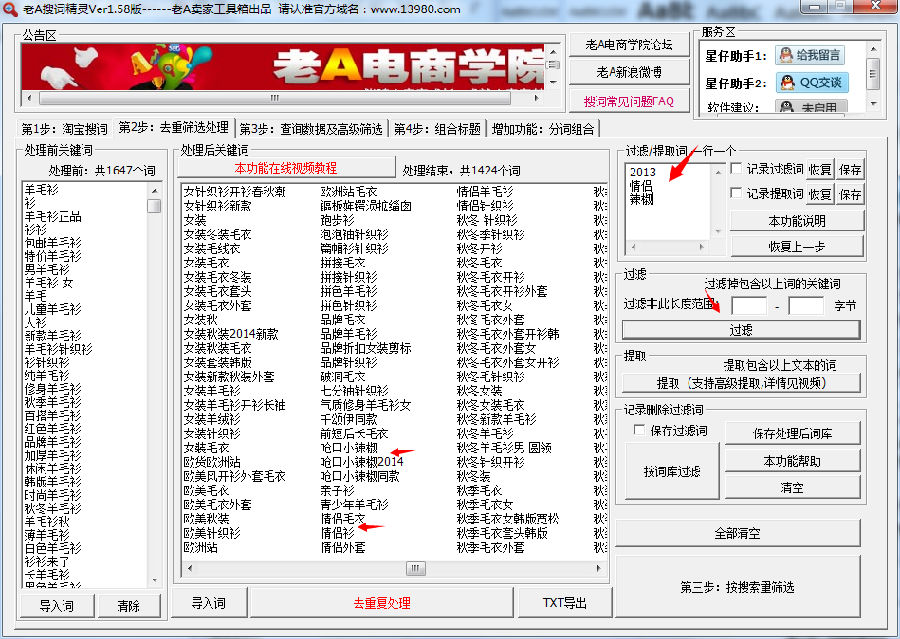The width and height of the screenshot is (900, 639).
Task: Click 按词库过滤 button
Action: [x=672, y=471]
